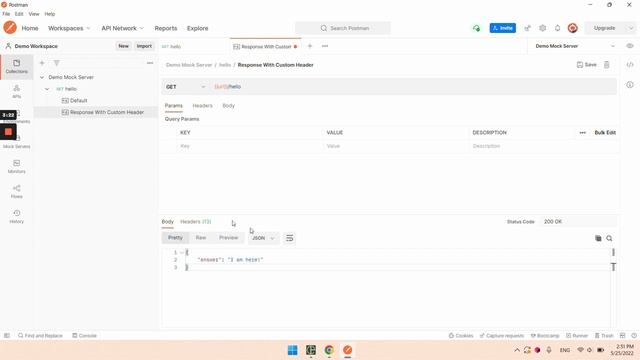Click the Bulk Edit link

click(605, 133)
